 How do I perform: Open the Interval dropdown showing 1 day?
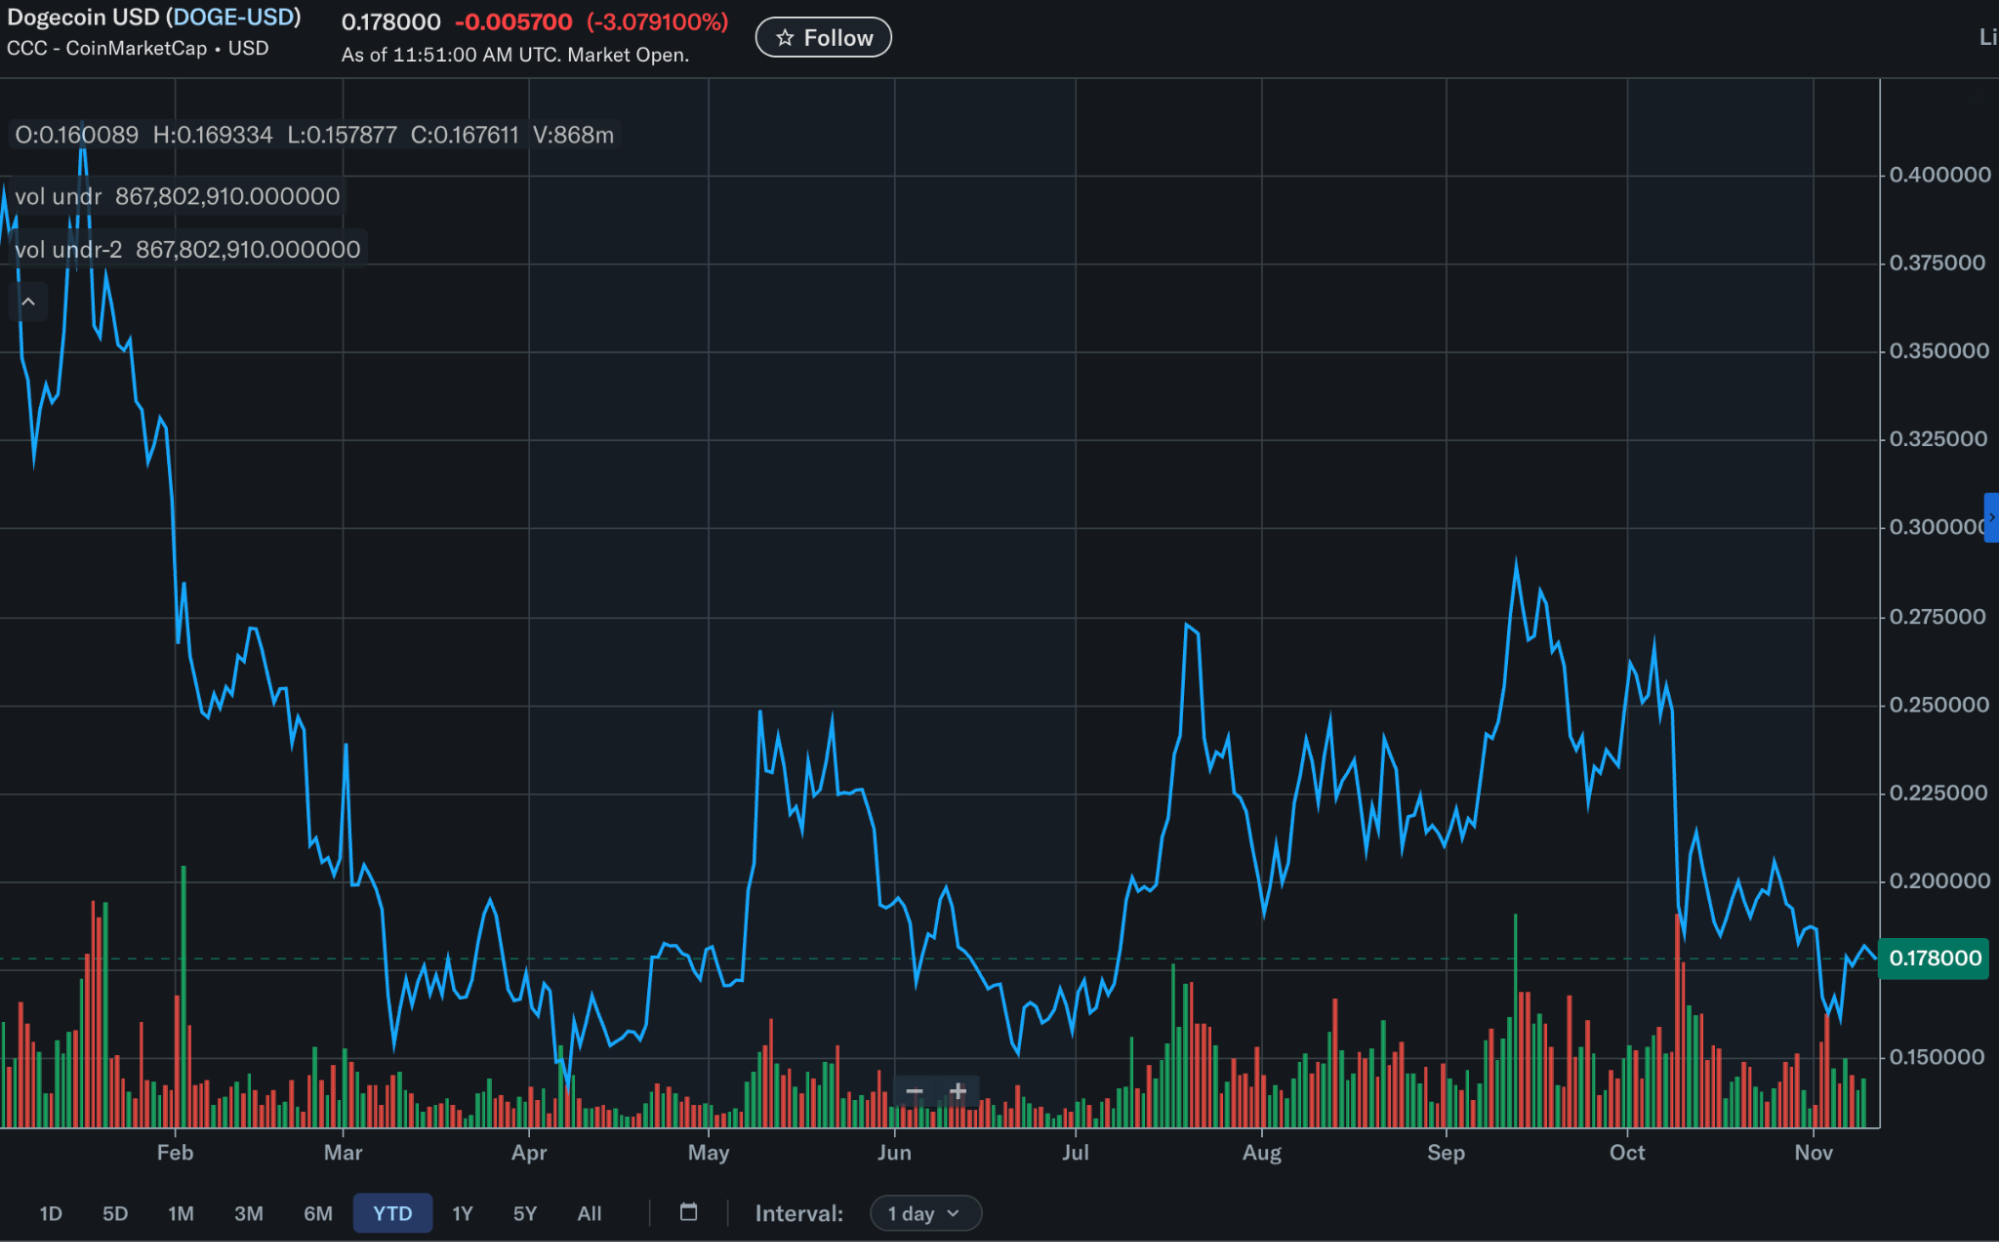(x=925, y=1213)
